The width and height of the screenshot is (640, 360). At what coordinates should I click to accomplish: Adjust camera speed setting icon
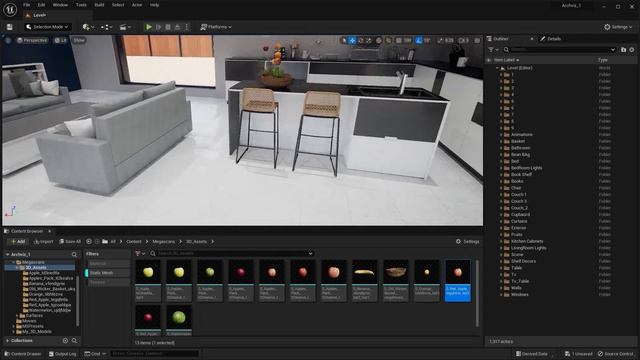click(x=464, y=40)
